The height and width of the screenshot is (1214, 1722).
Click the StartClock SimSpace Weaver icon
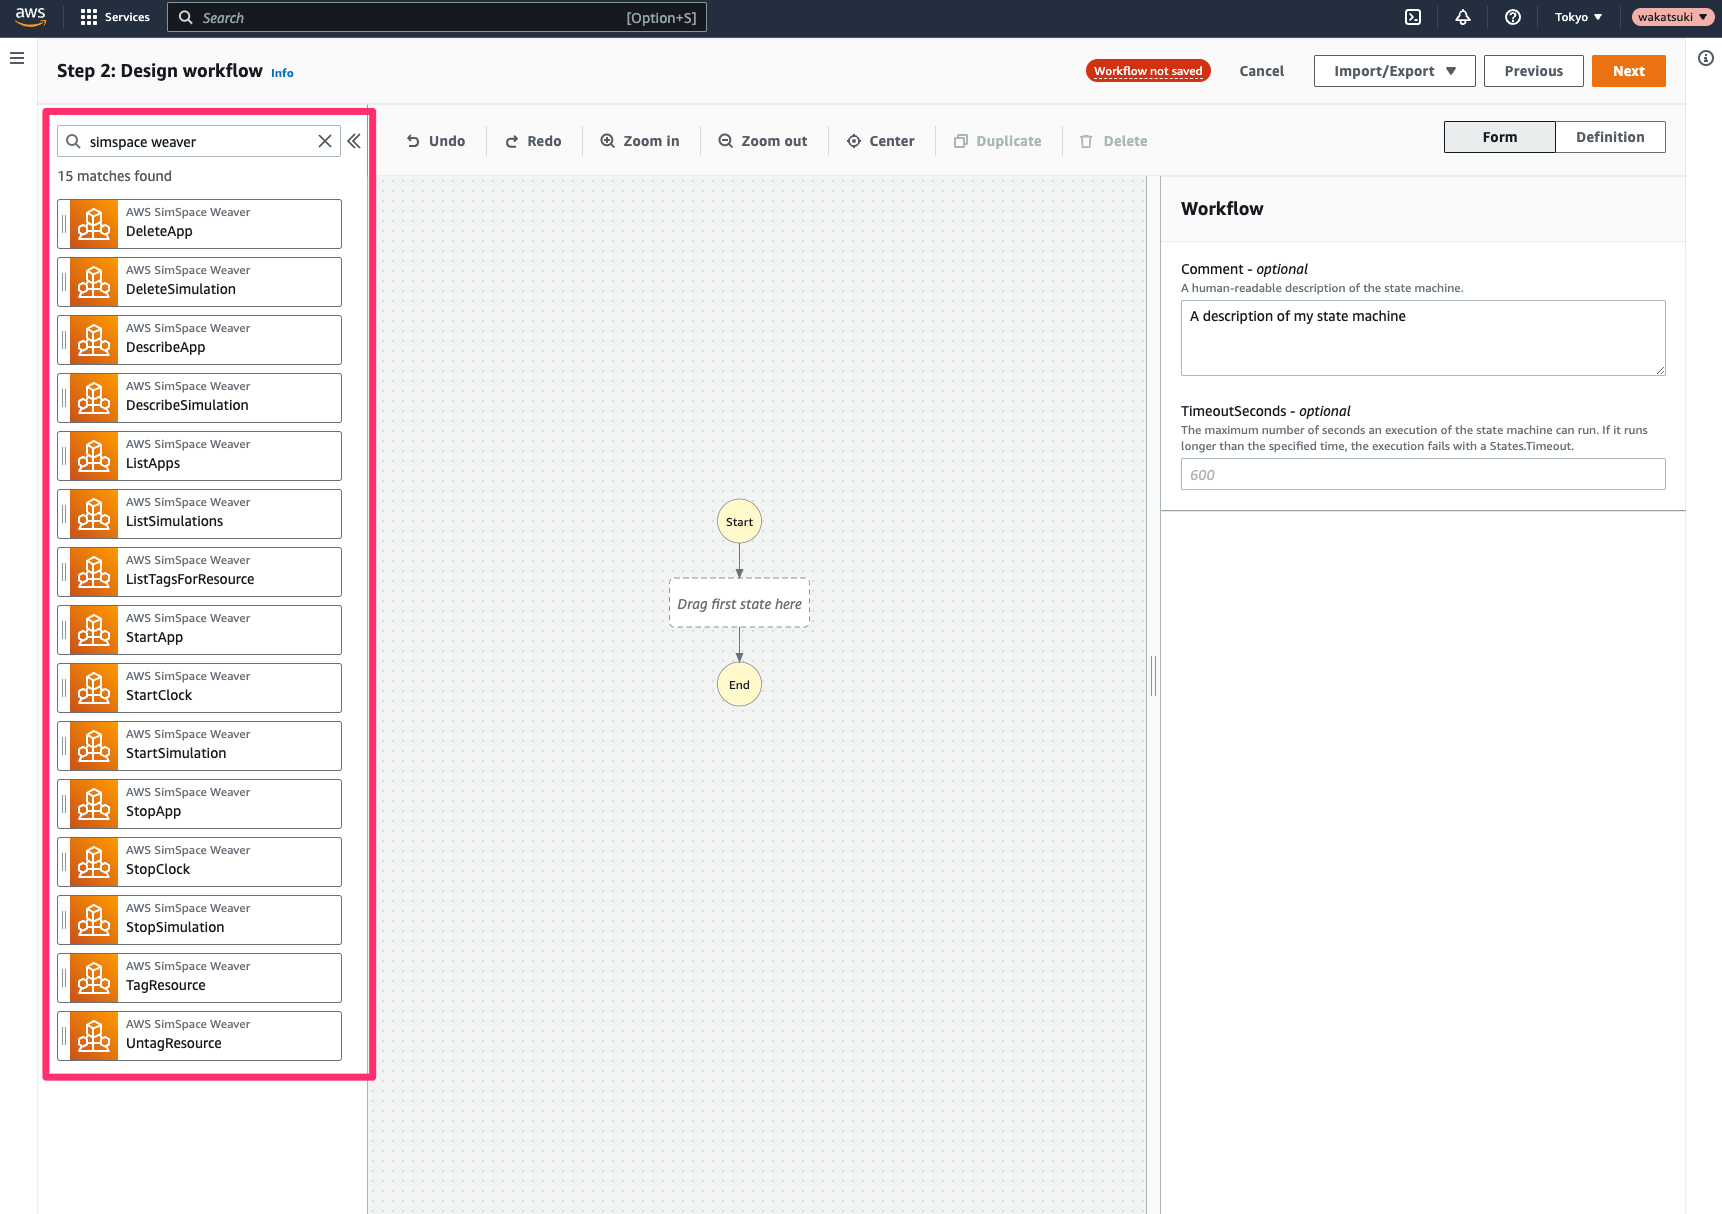pos(94,688)
